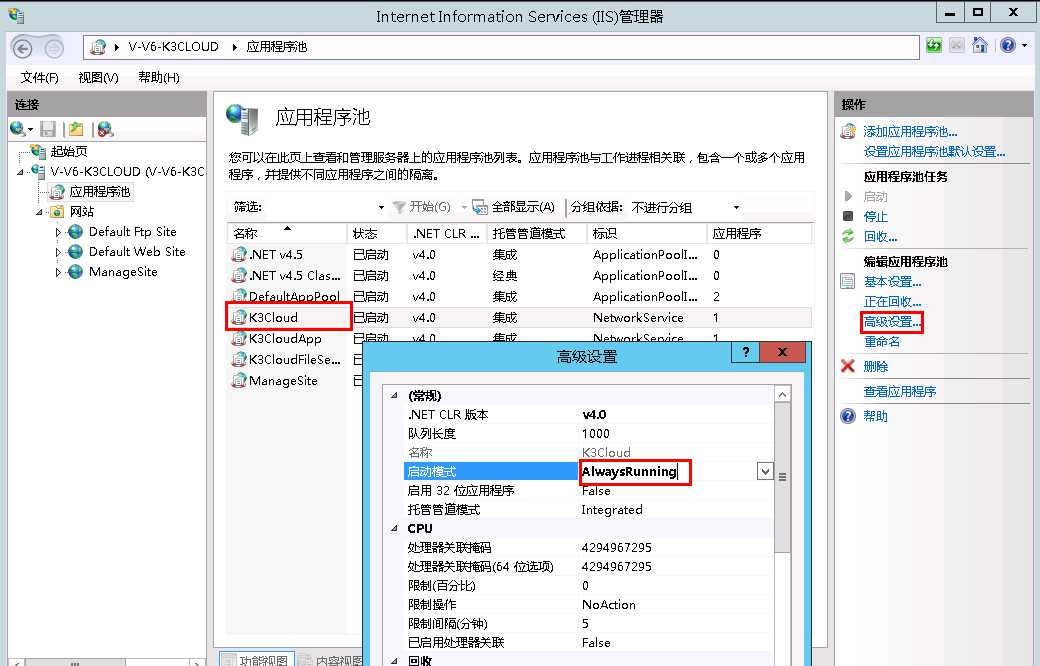This screenshot has height=666, width=1040.
Task: Open the 帮助(H) menu
Action: point(159,78)
